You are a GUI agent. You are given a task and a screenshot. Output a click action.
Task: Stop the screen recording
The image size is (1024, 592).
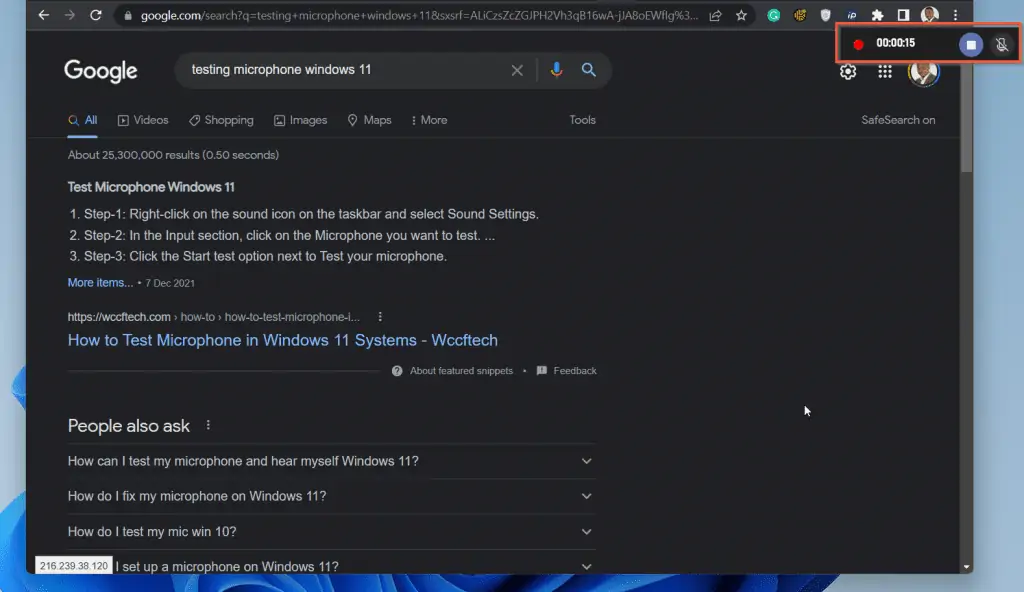[971, 44]
